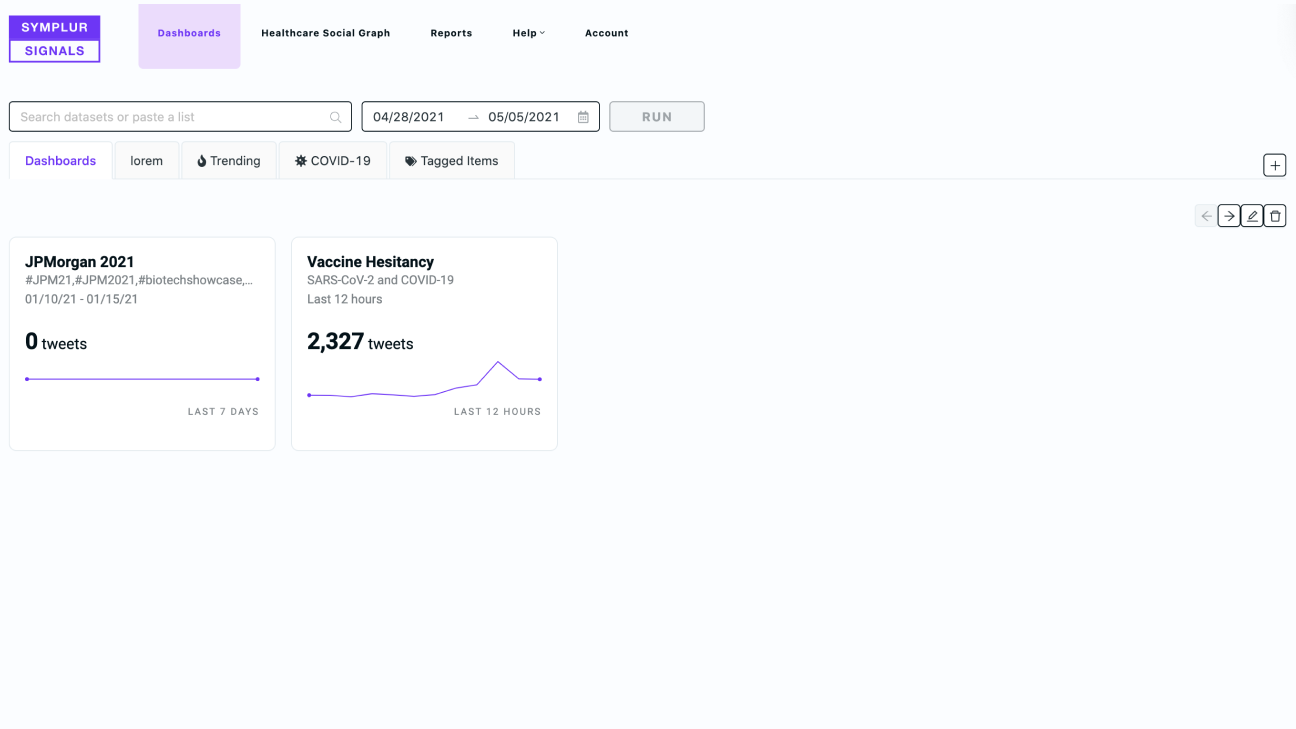Expand the Help menu
Viewport: 1296px width, 729px height.
[x=529, y=33]
